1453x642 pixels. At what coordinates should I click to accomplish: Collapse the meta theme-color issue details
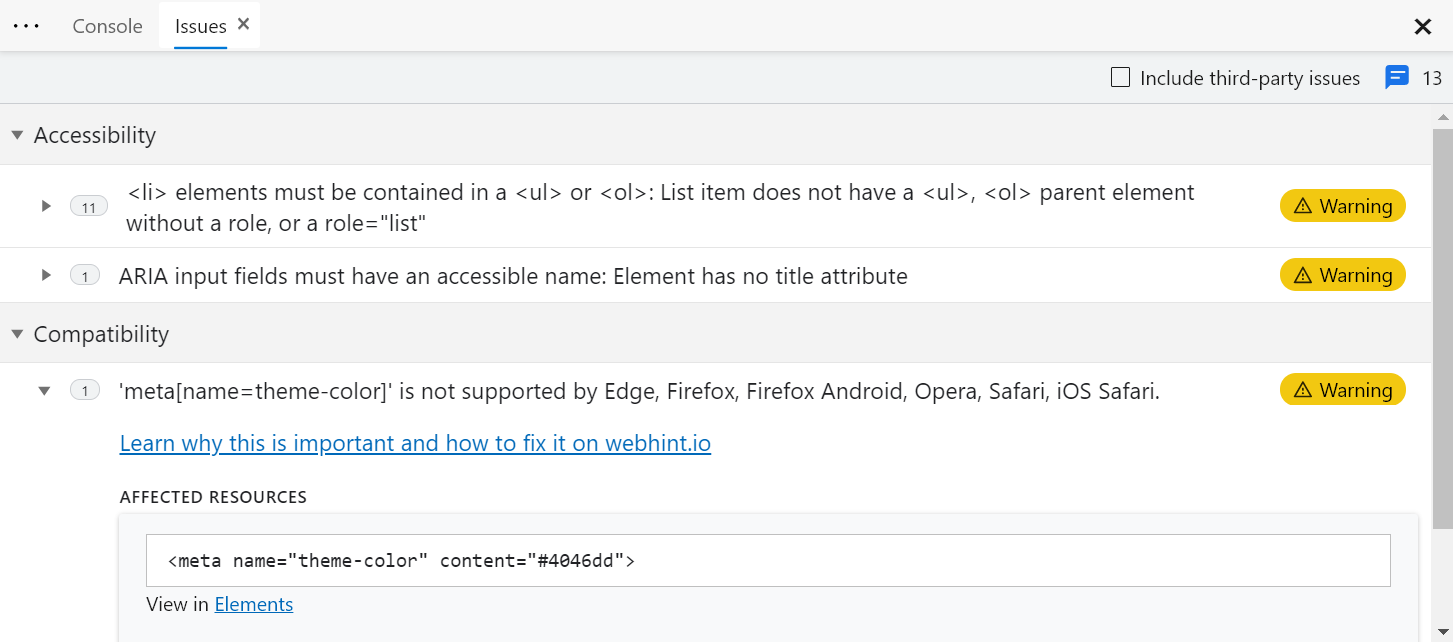click(x=44, y=390)
